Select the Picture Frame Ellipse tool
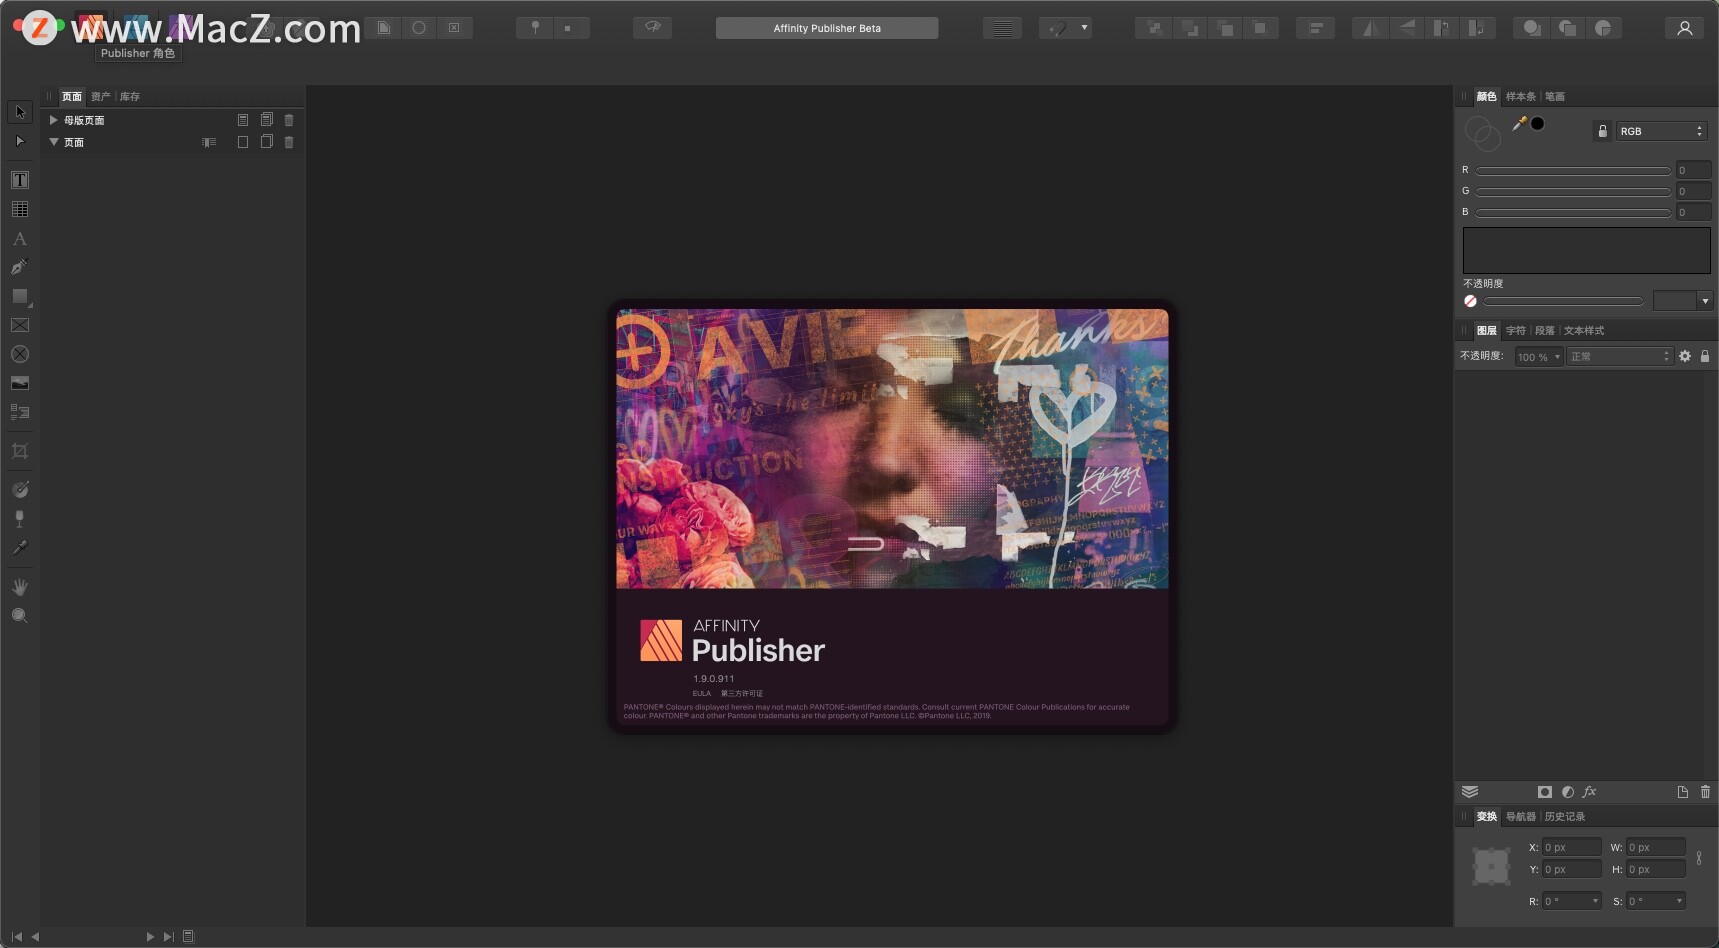This screenshot has width=1719, height=948. click(x=20, y=354)
